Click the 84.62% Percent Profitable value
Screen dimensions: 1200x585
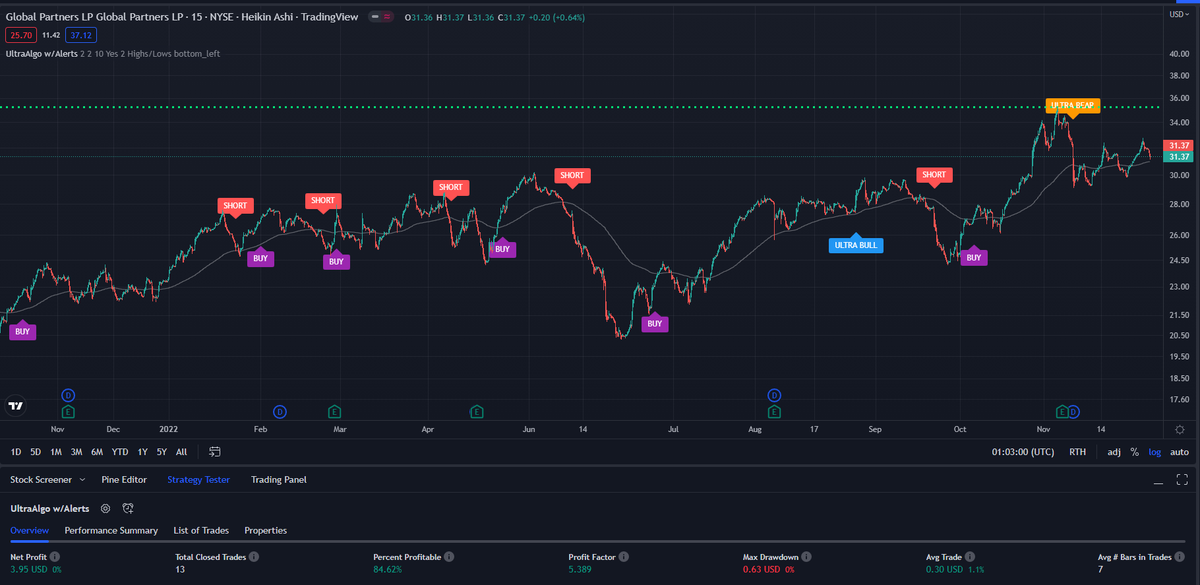pos(390,570)
